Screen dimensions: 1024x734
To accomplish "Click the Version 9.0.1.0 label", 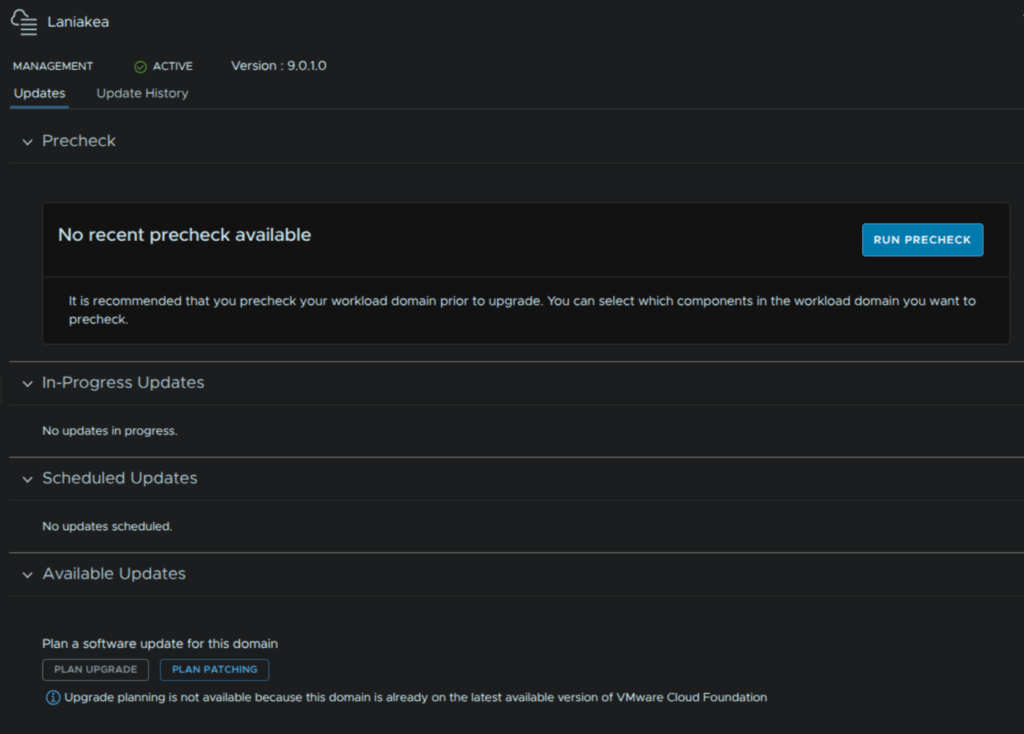I will pos(279,66).
